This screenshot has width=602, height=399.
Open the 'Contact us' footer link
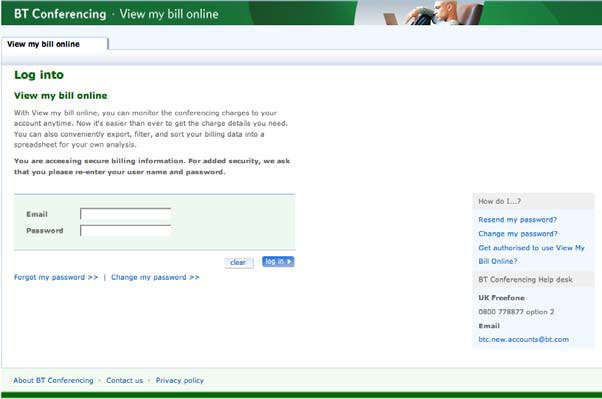point(124,380)
